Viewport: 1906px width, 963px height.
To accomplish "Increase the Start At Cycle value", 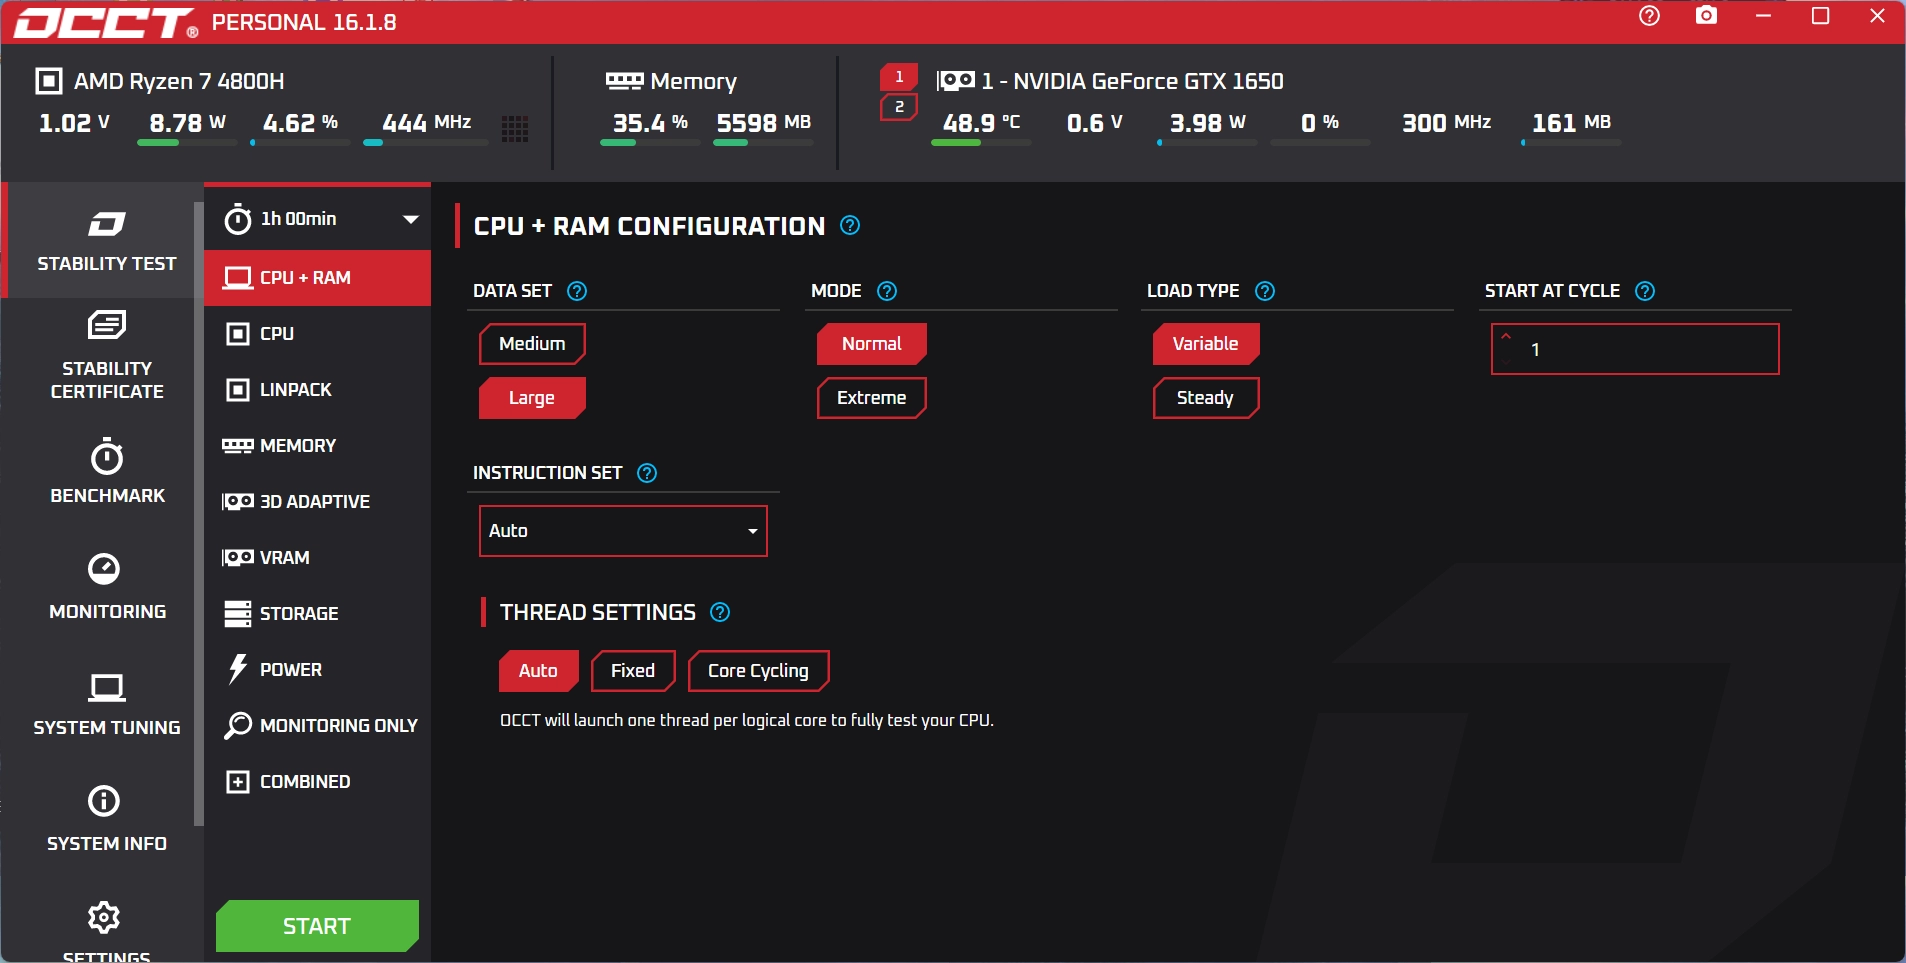I will pos(1506,337).
